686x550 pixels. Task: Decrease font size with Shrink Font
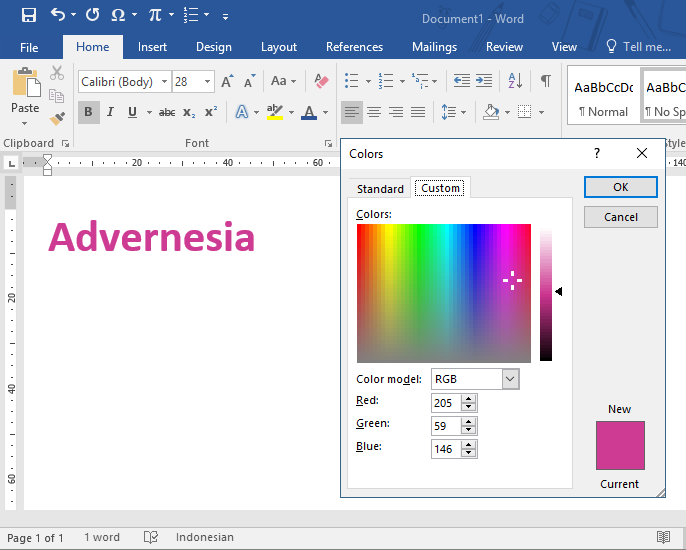250,81
